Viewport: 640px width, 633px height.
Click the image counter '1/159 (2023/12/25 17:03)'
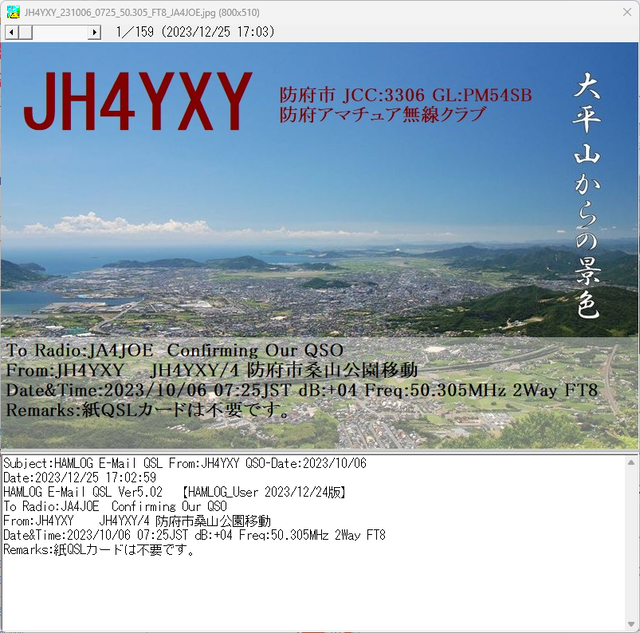coord(195,32)
